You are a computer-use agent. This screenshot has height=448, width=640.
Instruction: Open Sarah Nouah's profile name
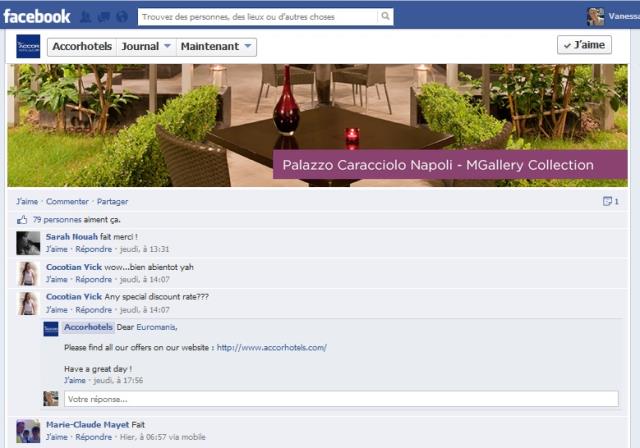coord(71,237)
